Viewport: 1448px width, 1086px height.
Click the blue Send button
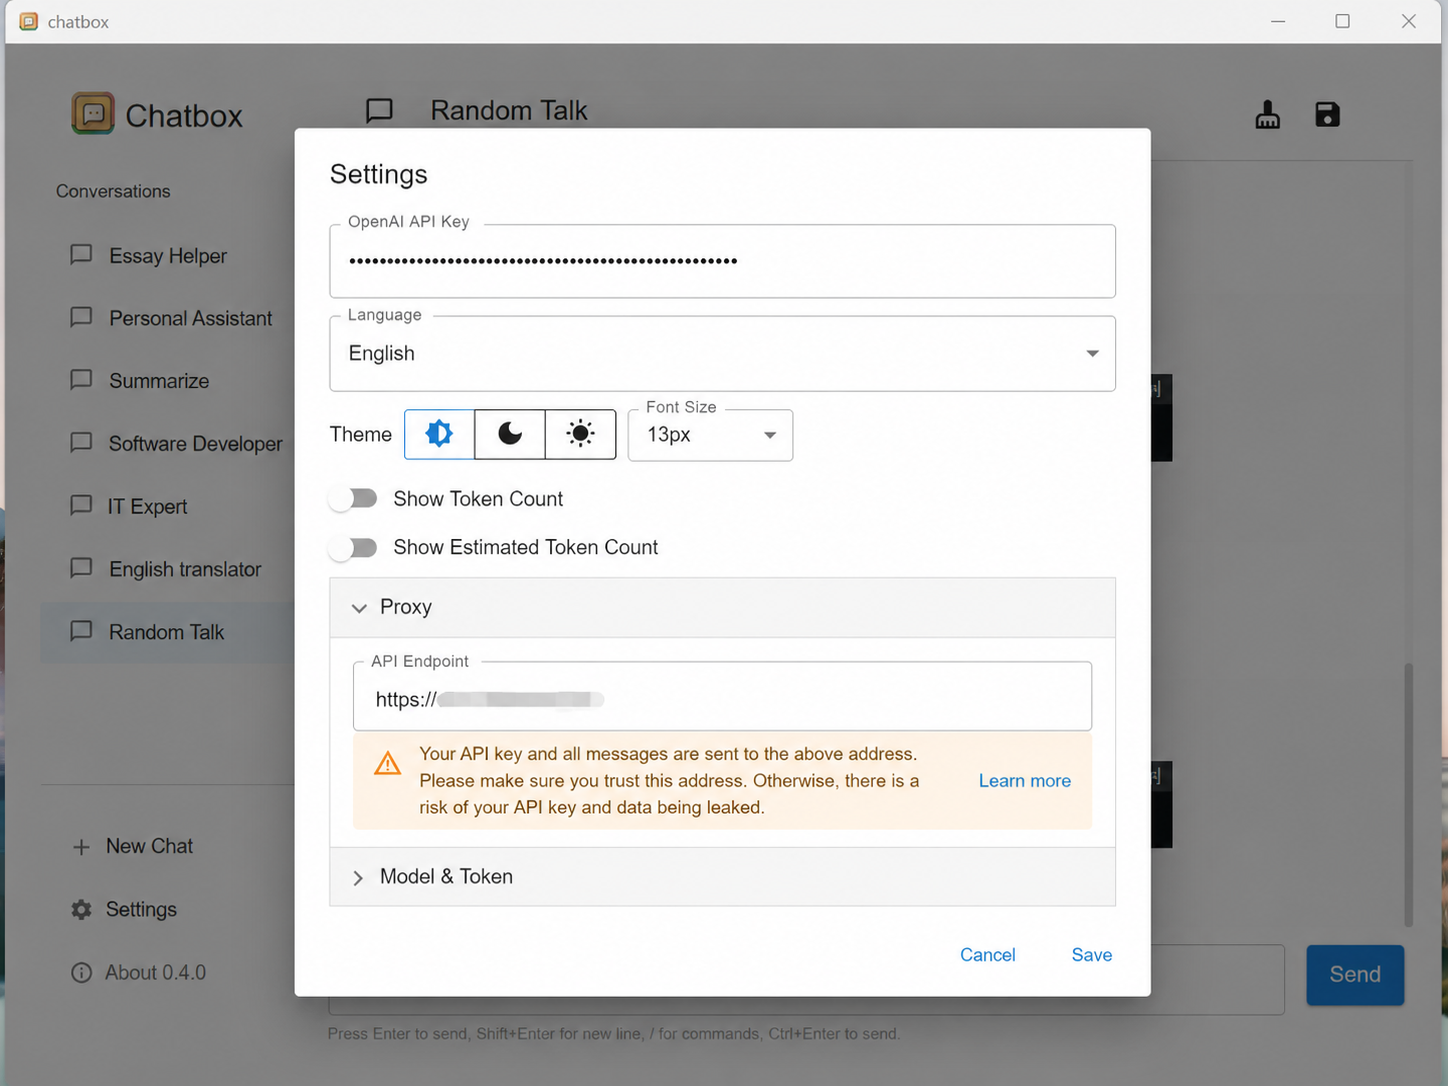coord(1355,974)
